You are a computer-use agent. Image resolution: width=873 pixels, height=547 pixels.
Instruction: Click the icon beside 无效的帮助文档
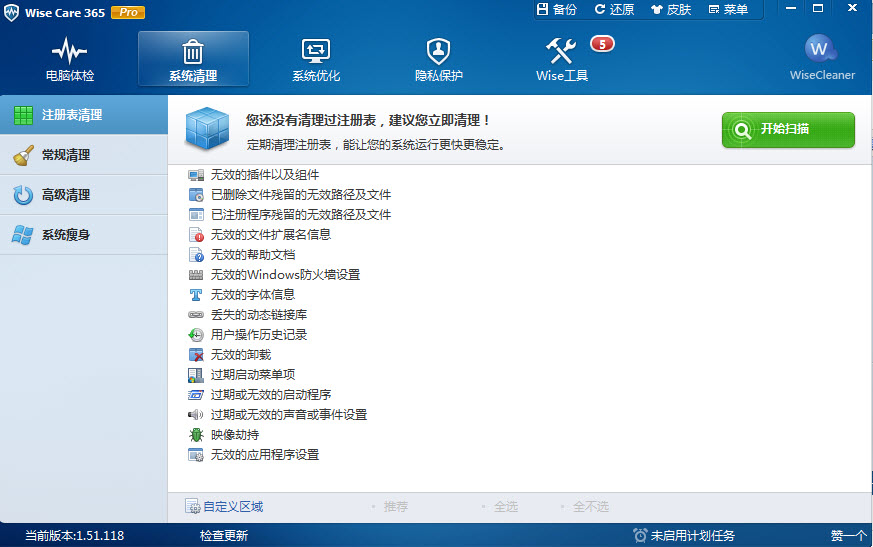pyautogui.click(x=196, y=255)
